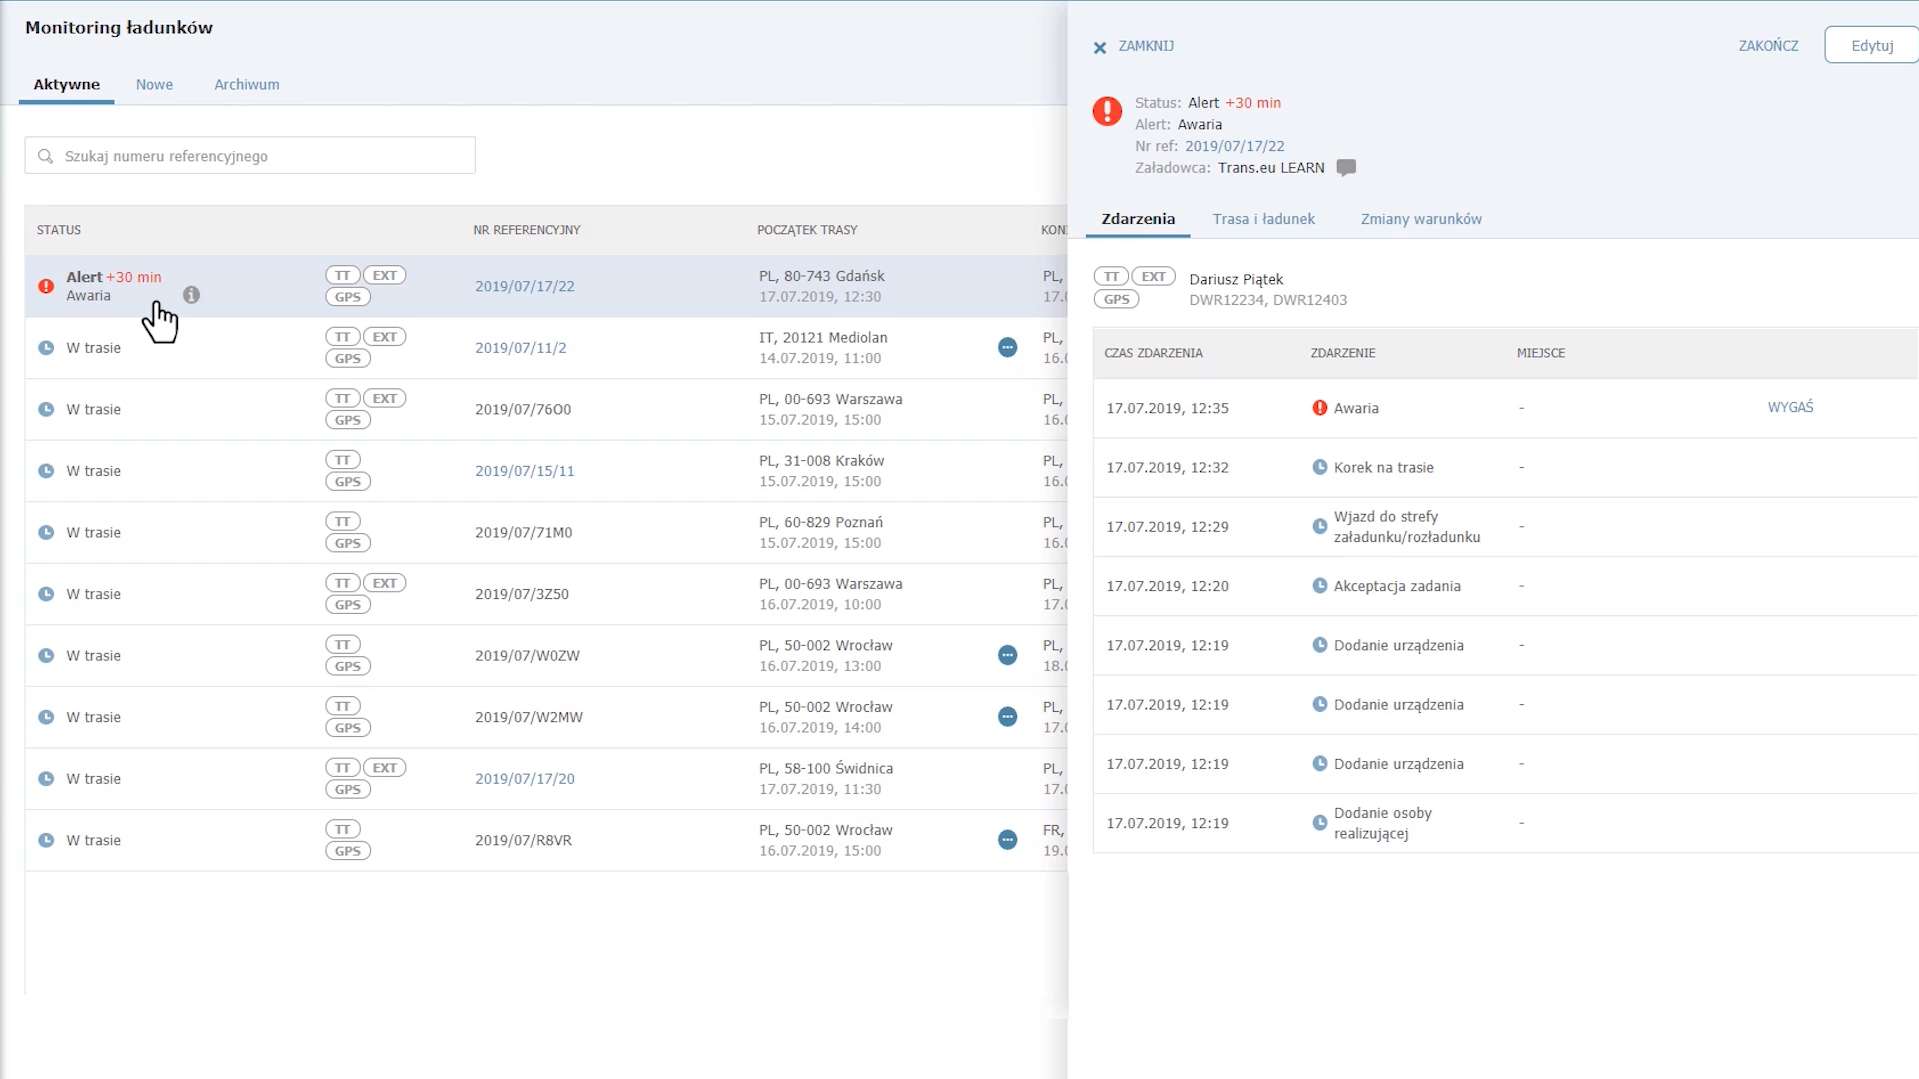This screenshot has height=1079, width=1919.
Task: Click the red Awaria event icon
Action: click(x=1319, y=408)
